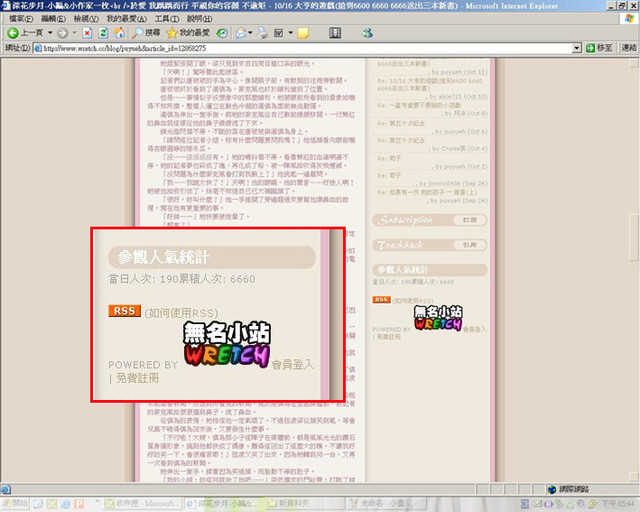640x512 pixels.
Task: Refresh the page using the green arrows icon
Action: click(103, 33)
